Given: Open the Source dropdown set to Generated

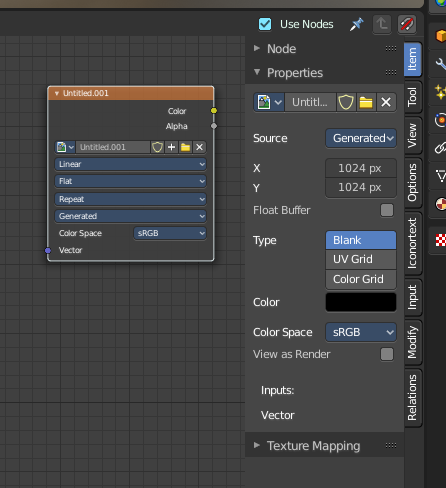Looking at the screenshot, I should click(x=361, y=138).
